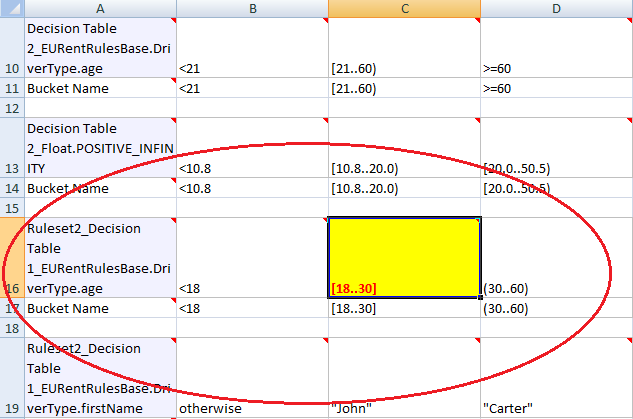
Task: Select the otherwise cell in row 19
Action: point(252,378)
